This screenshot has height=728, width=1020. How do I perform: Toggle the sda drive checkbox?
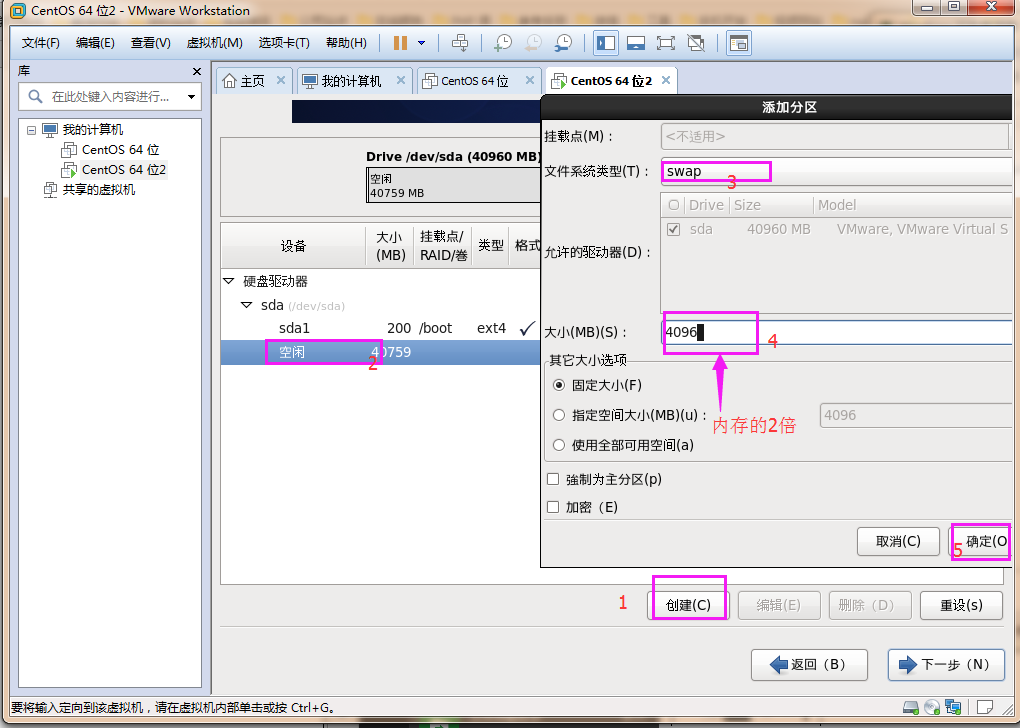[674, 229]
